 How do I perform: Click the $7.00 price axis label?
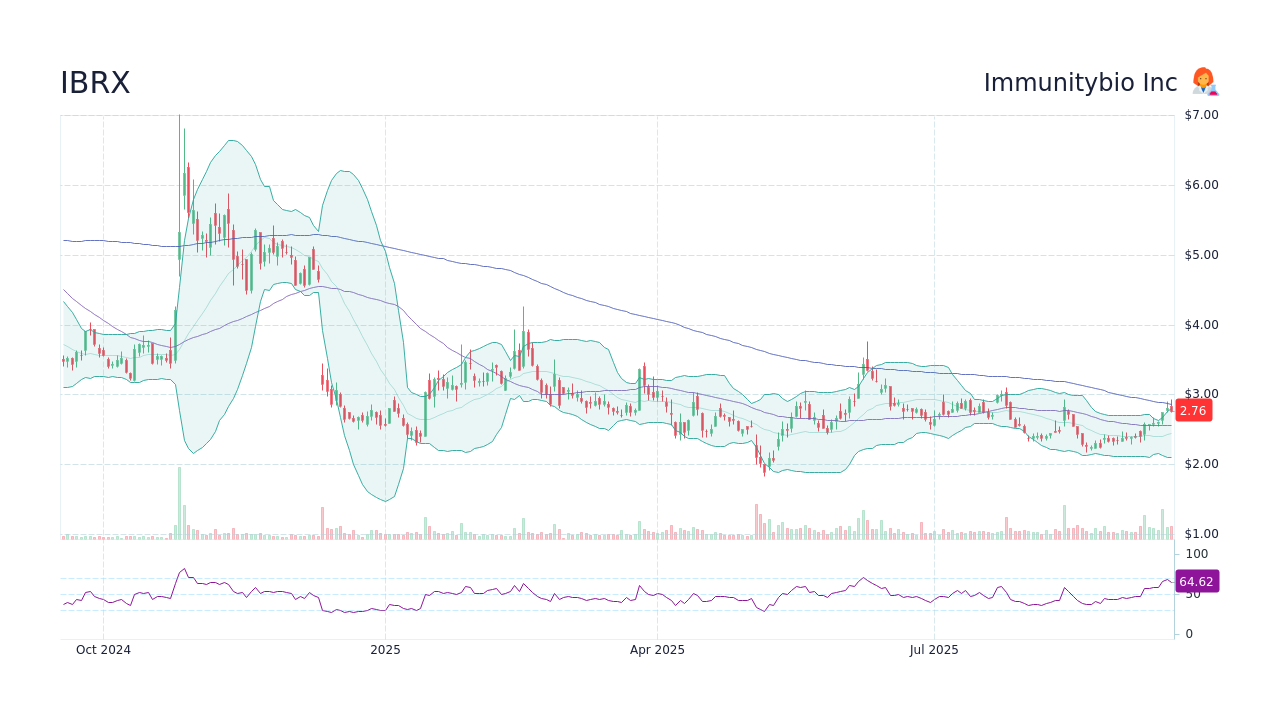1201,115
